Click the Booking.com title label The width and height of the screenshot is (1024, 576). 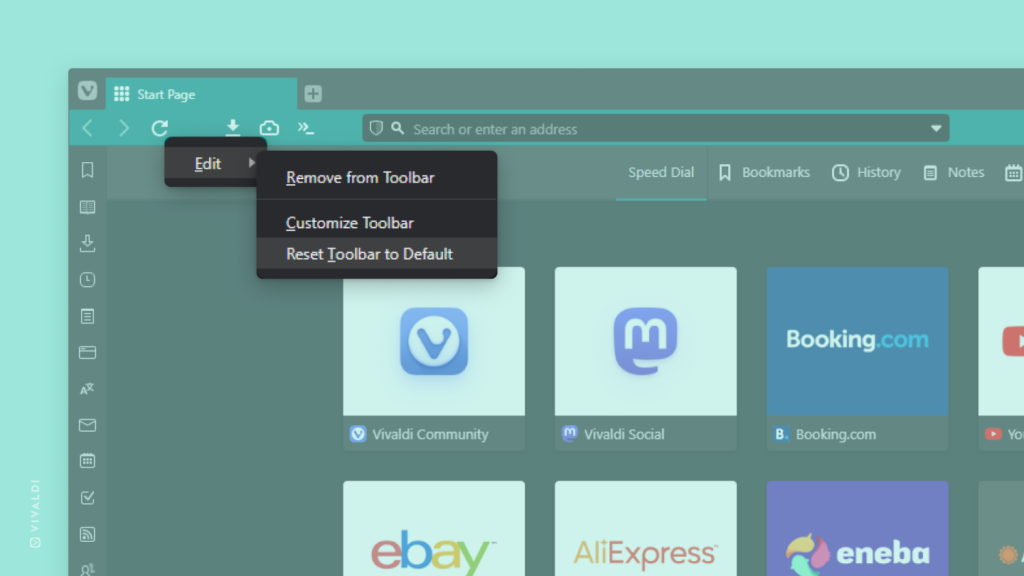click(836, 434)
